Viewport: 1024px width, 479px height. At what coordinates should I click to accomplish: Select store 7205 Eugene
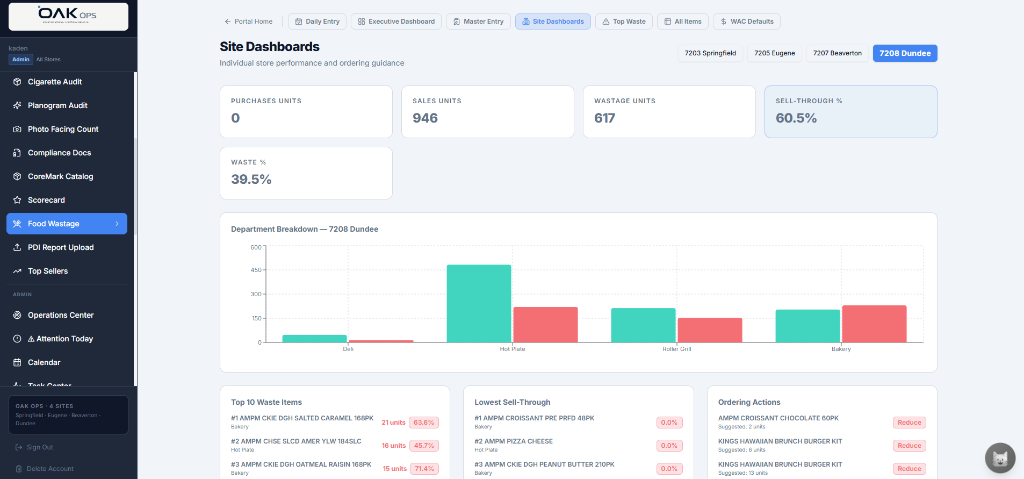pos(775,54)
